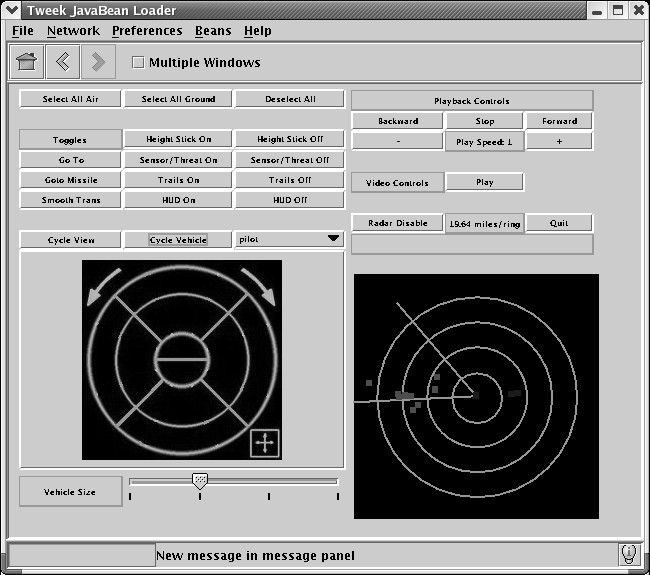Play Forward in the playback controls

pos(559,121)
